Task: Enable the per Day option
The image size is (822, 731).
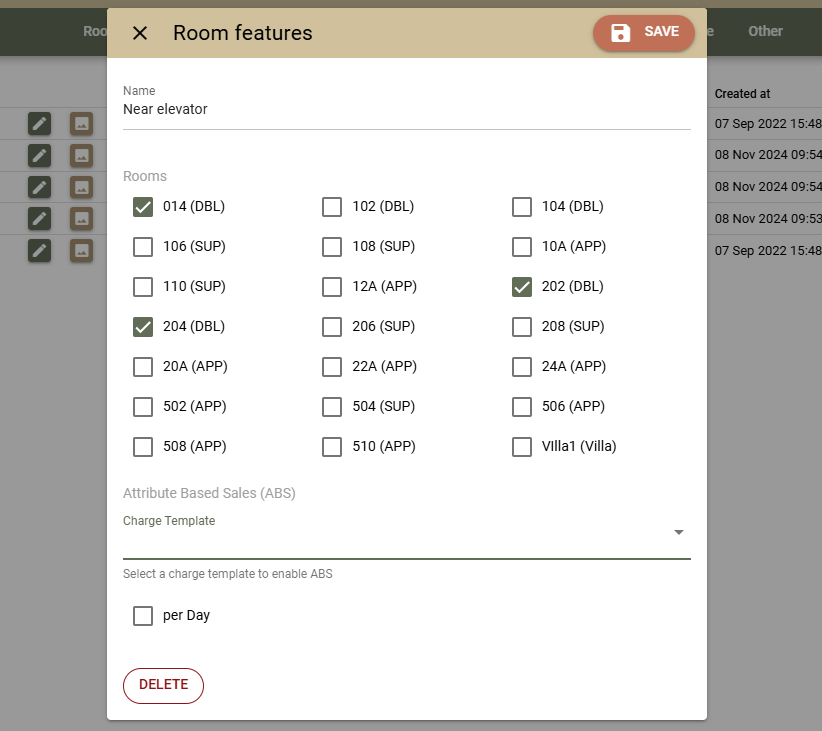Action: [143, 615]
